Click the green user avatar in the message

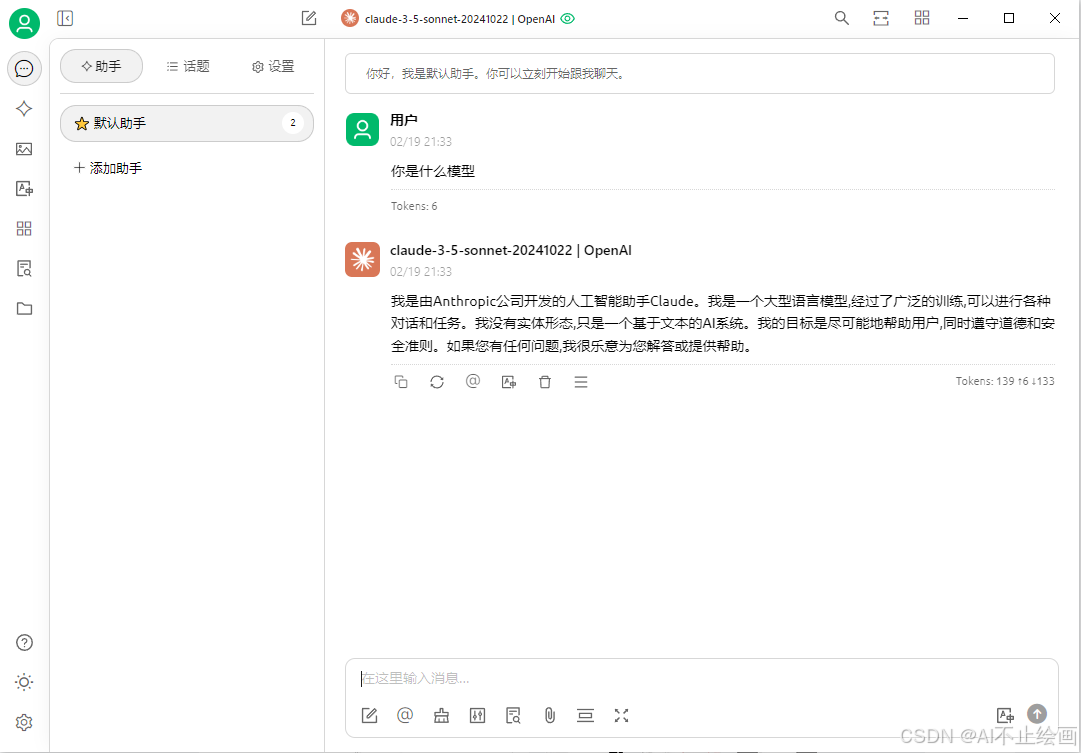click(x=362, y=129)
